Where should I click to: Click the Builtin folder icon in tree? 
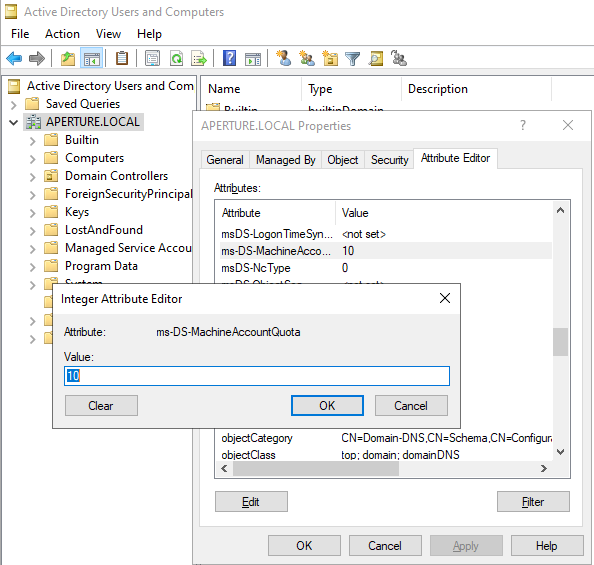tap(51, 140)
